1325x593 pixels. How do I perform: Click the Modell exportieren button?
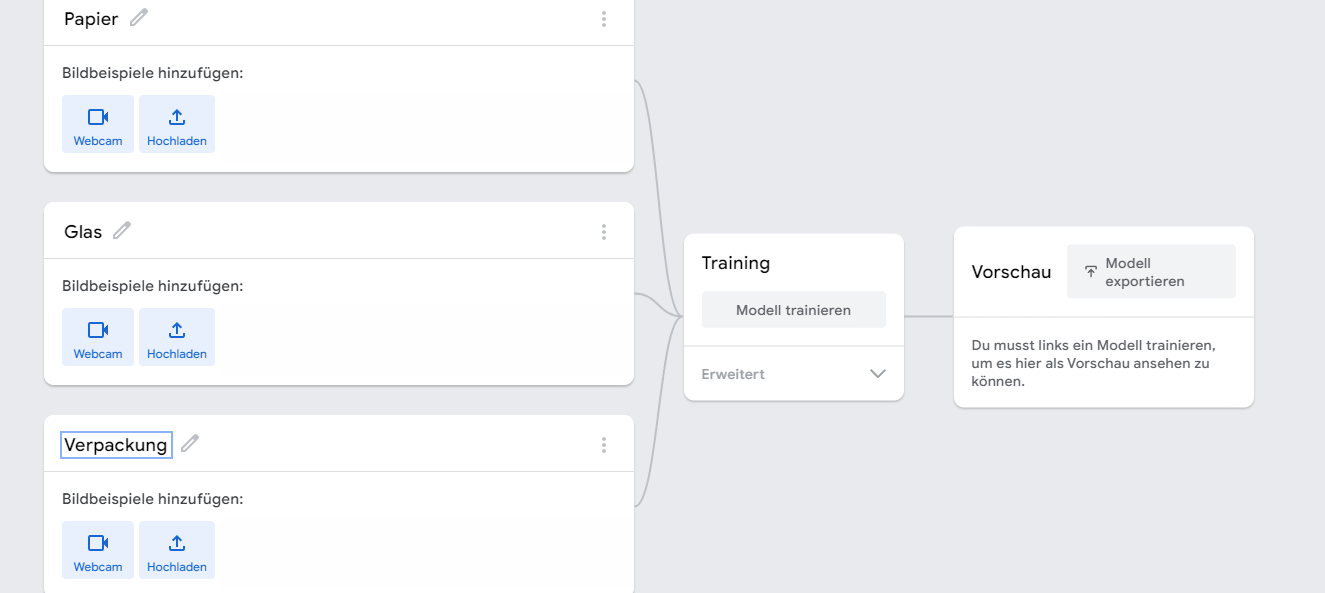tap(1151, 271)
